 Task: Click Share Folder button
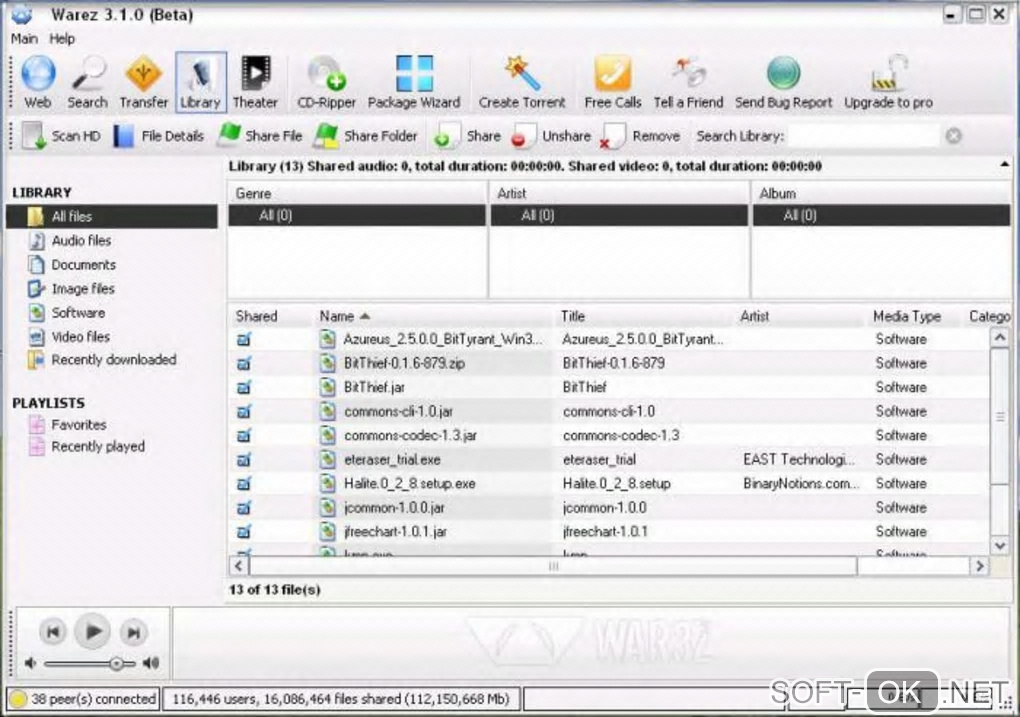tap(365, 136)
